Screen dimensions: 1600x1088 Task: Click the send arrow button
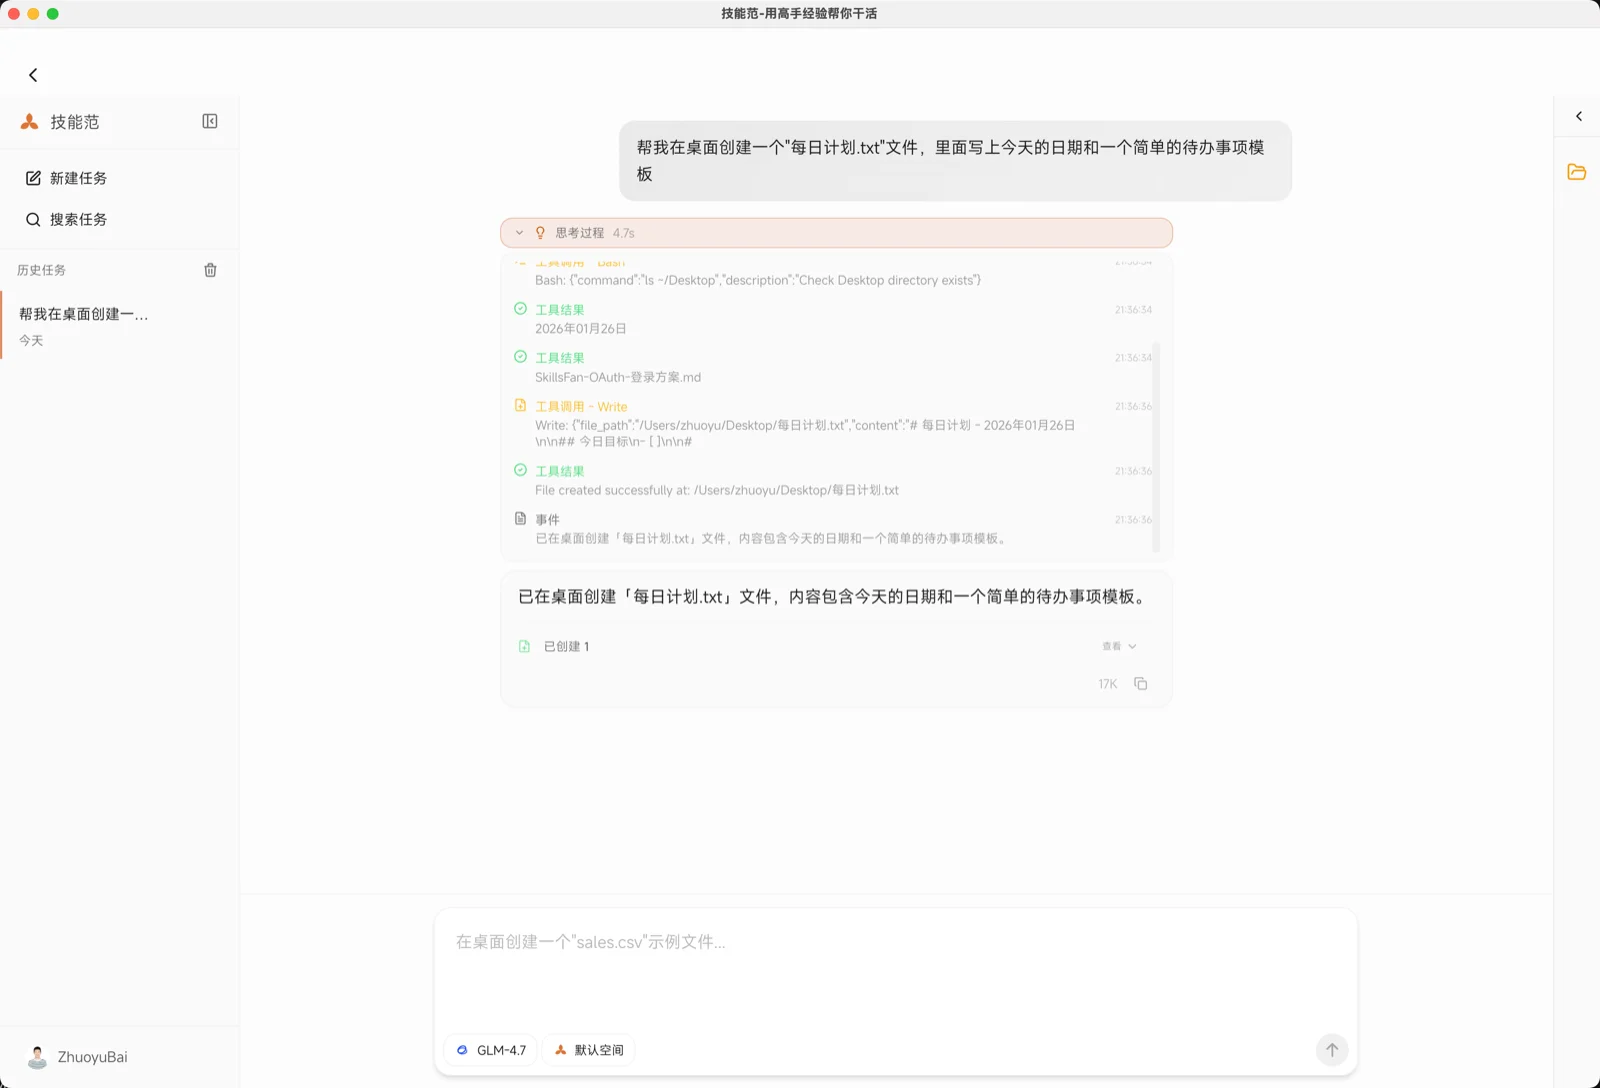point(1332,1050)
